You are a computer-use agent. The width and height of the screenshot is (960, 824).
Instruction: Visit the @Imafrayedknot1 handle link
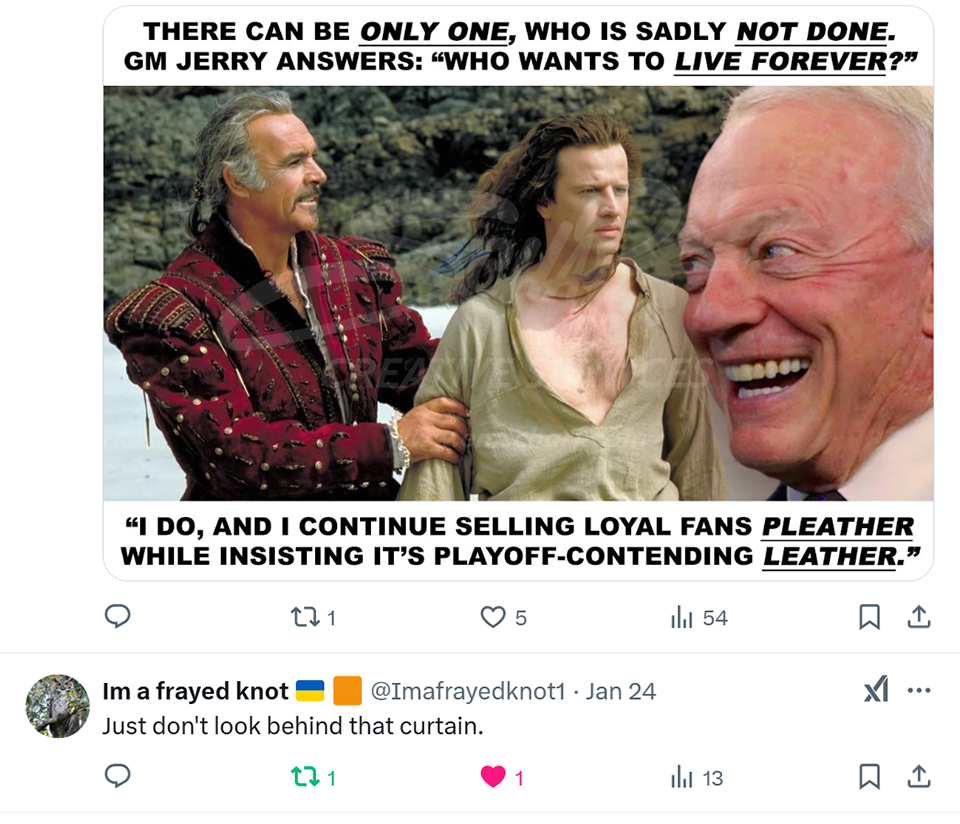click(468, 691)
